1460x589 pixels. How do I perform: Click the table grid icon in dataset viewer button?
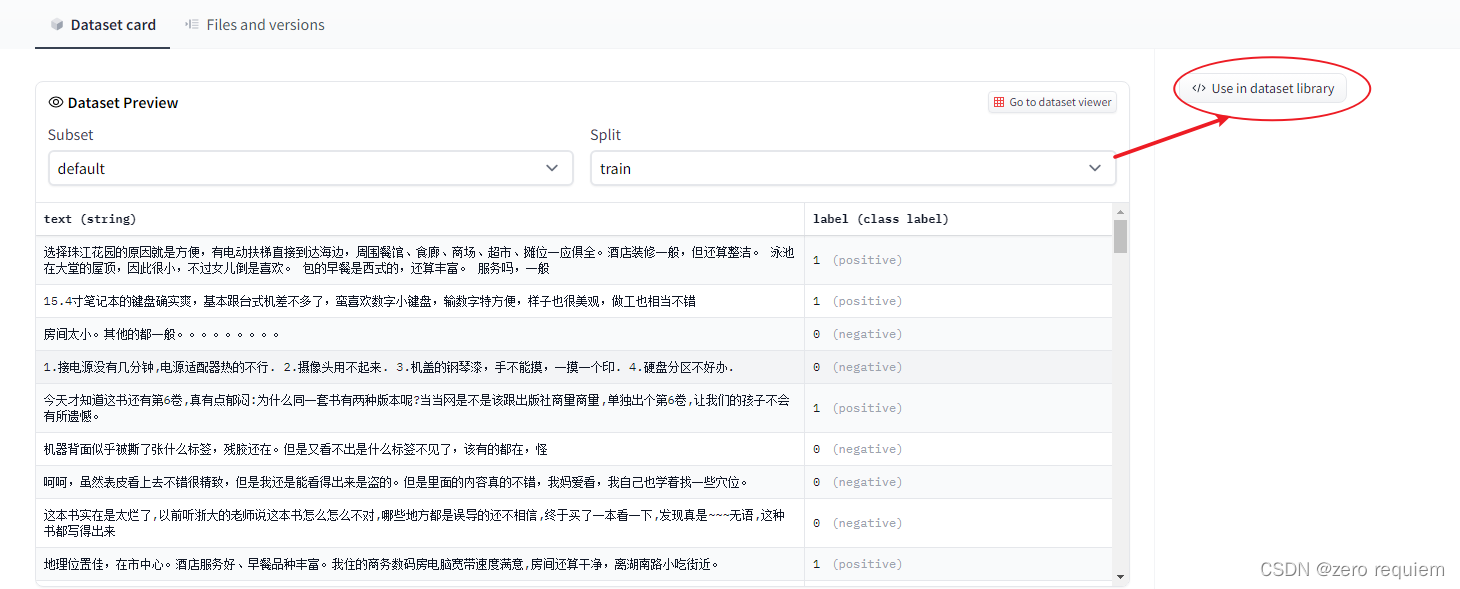pos(998,102)
